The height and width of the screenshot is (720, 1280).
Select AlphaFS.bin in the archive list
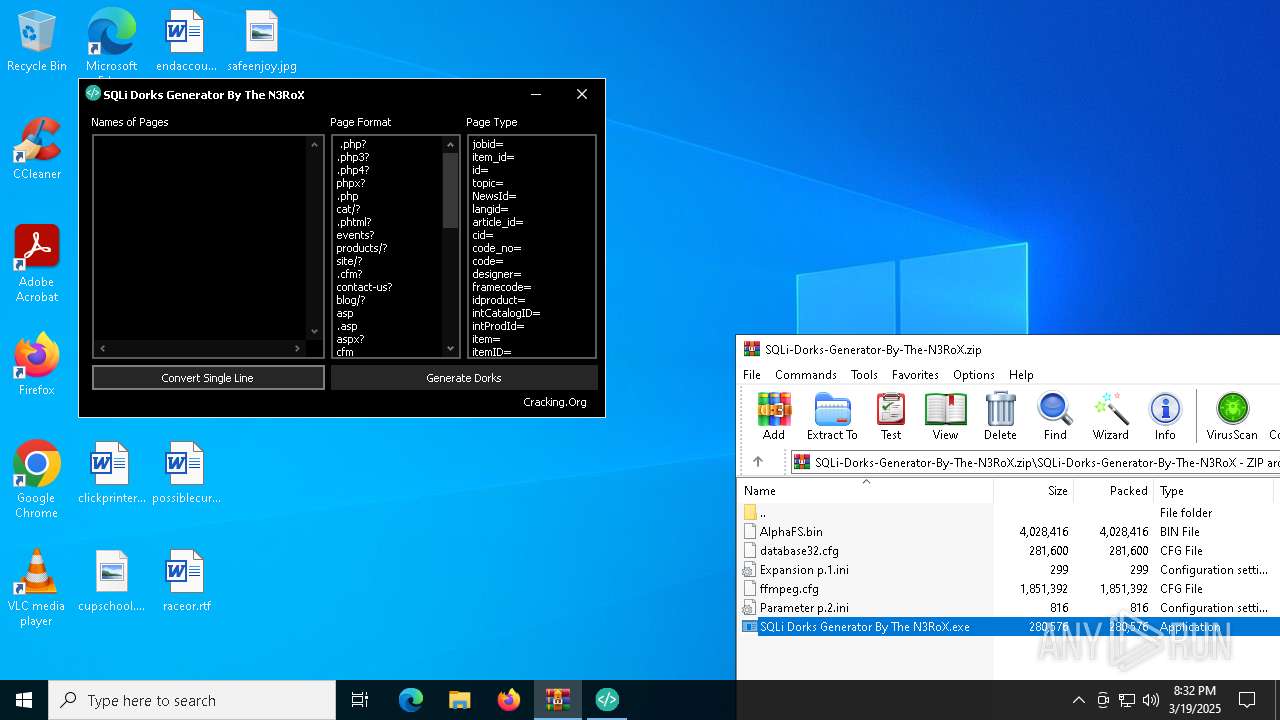pyautogui.click(x=1008, y=532)
